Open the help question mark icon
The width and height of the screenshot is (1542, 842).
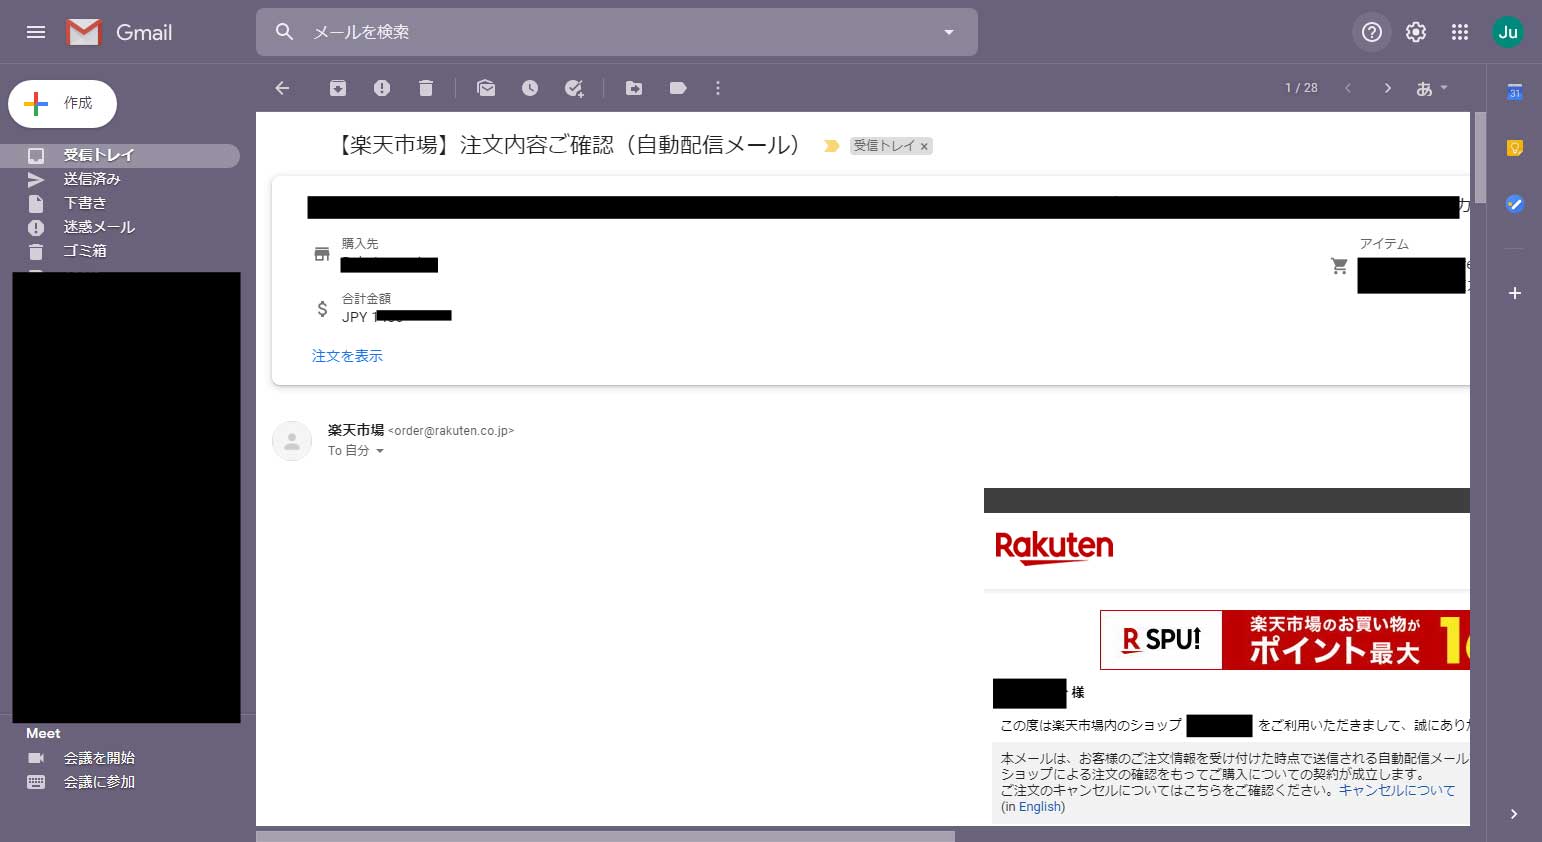click(x=1372, y=32)
